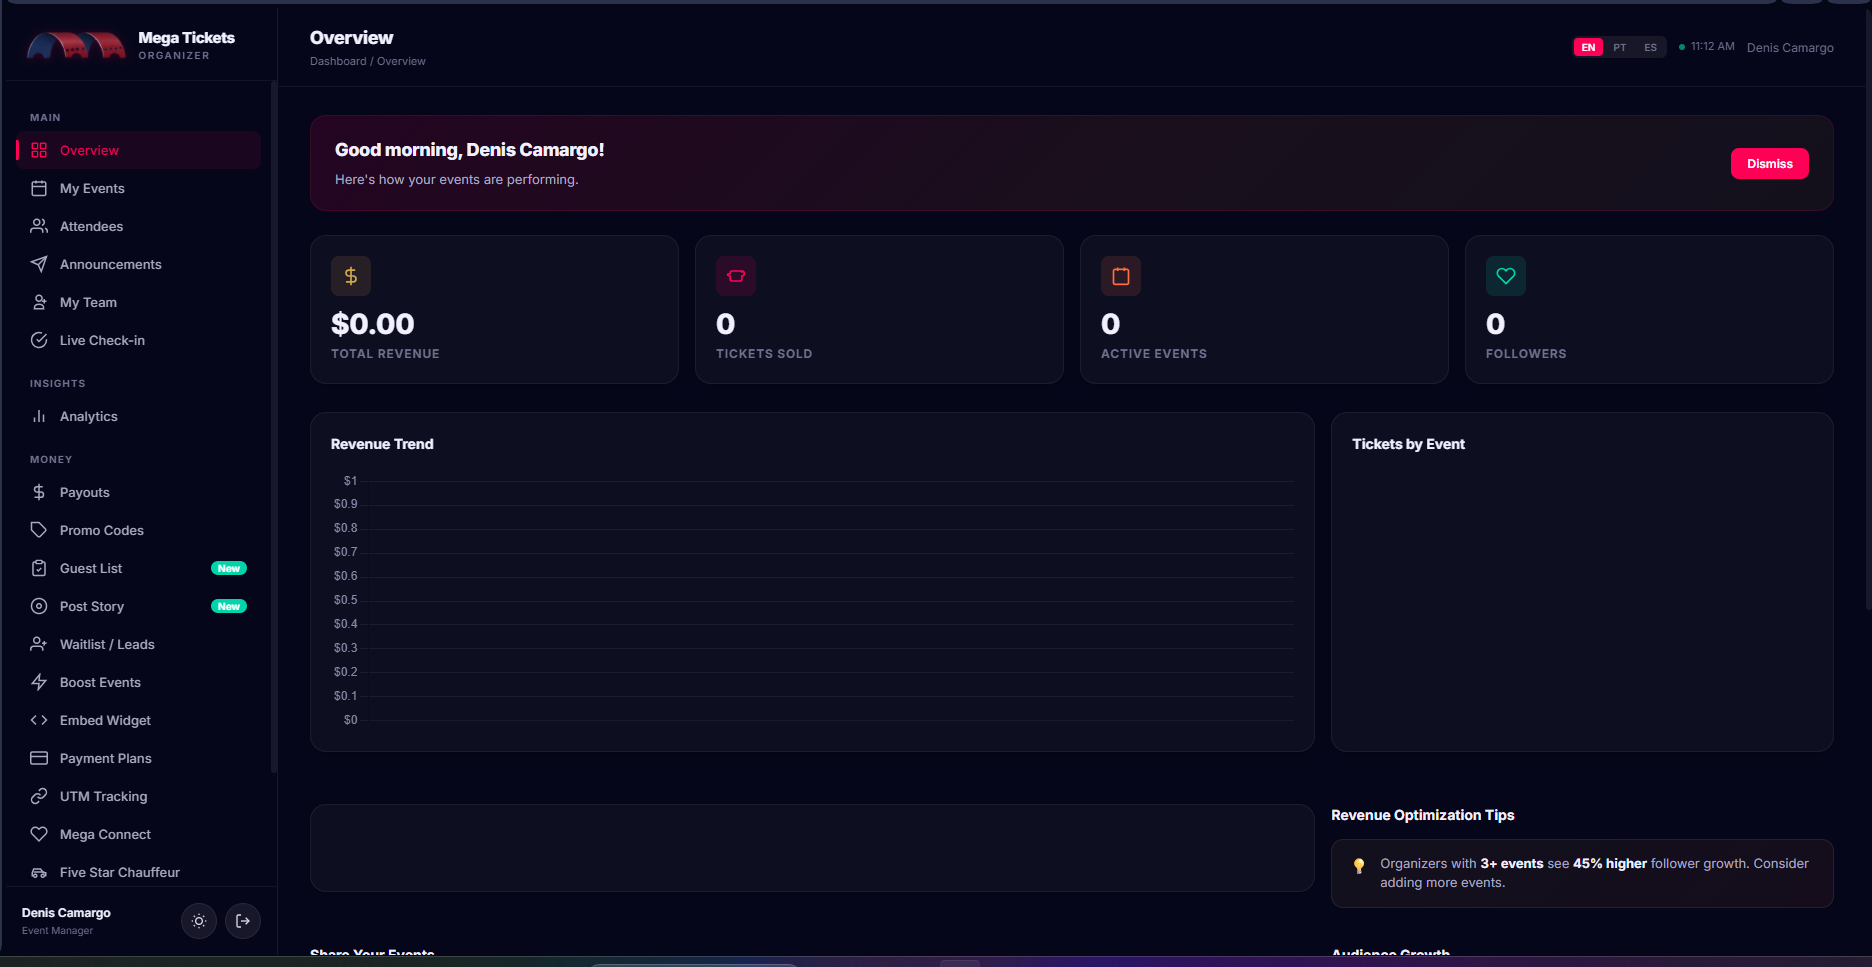Click the Boost Events lightning icon
The width and height of the screenshot is (1872, 967).
[39, 682]
